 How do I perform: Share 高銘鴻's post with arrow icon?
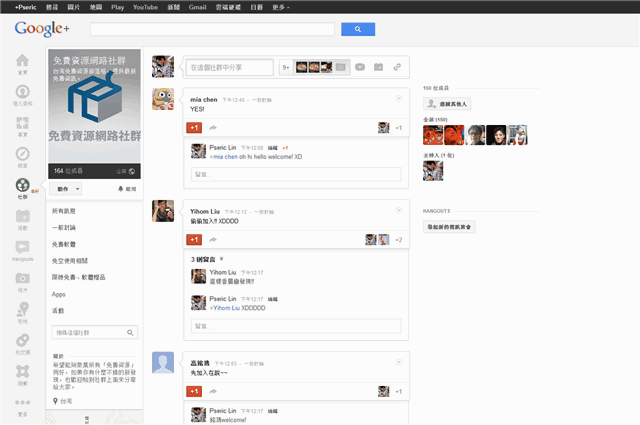(x=213, y=392)
